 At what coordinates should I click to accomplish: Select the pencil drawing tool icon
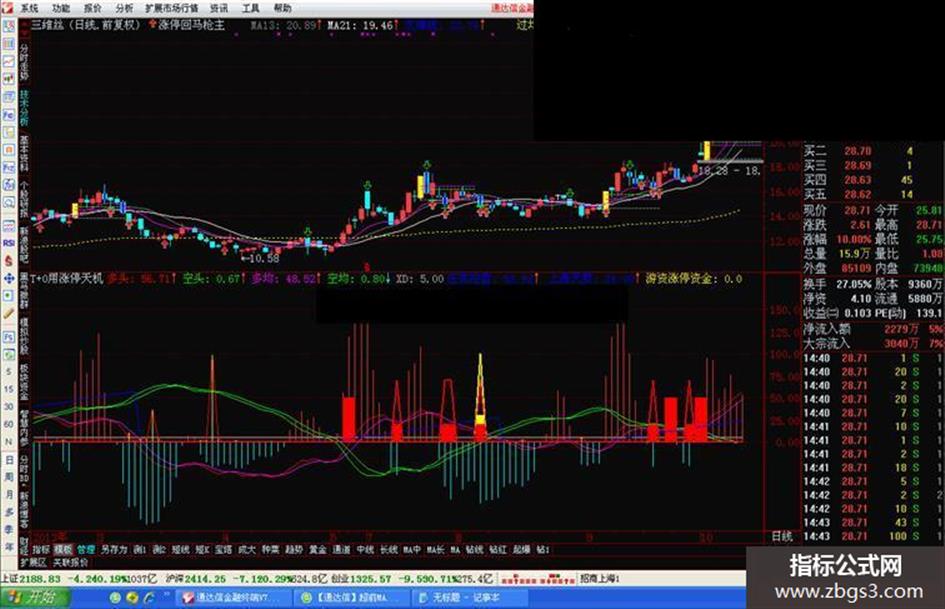(8, 314)
